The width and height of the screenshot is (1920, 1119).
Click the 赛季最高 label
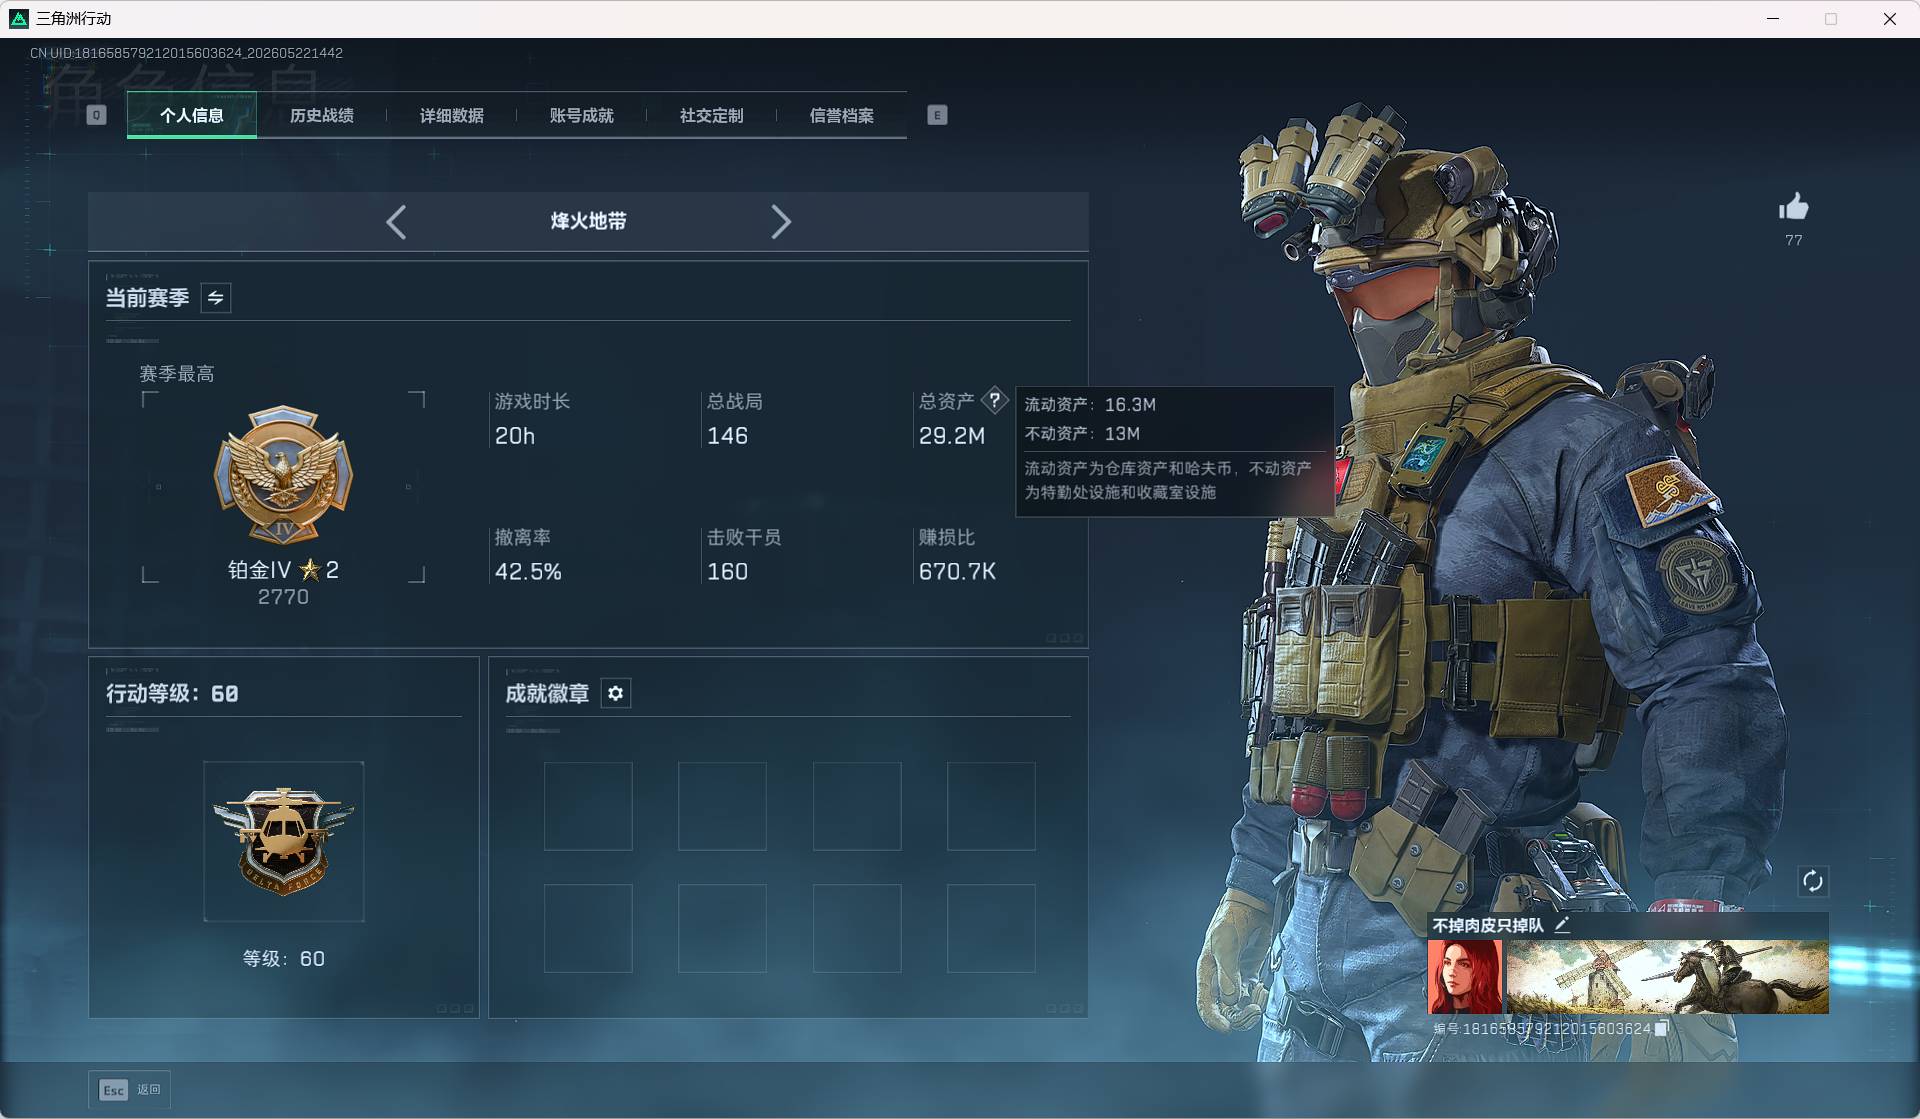pyautogui.click(x=177, y=374)
